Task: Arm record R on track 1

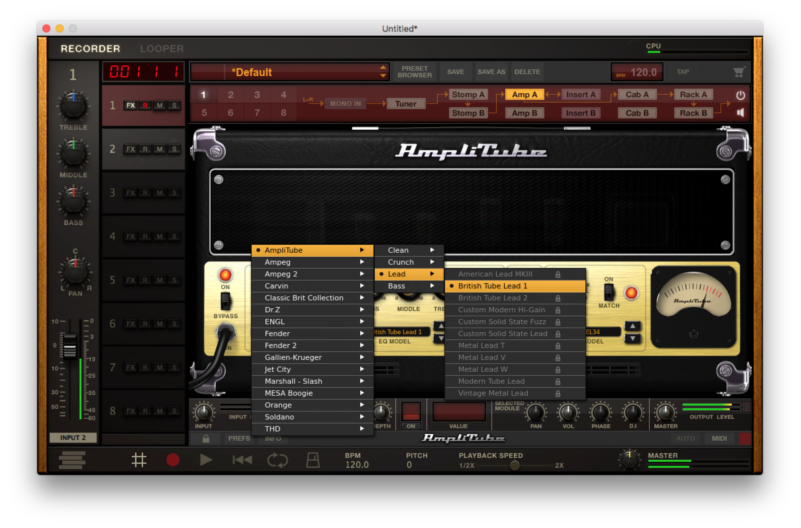Action: click(146, 106)
